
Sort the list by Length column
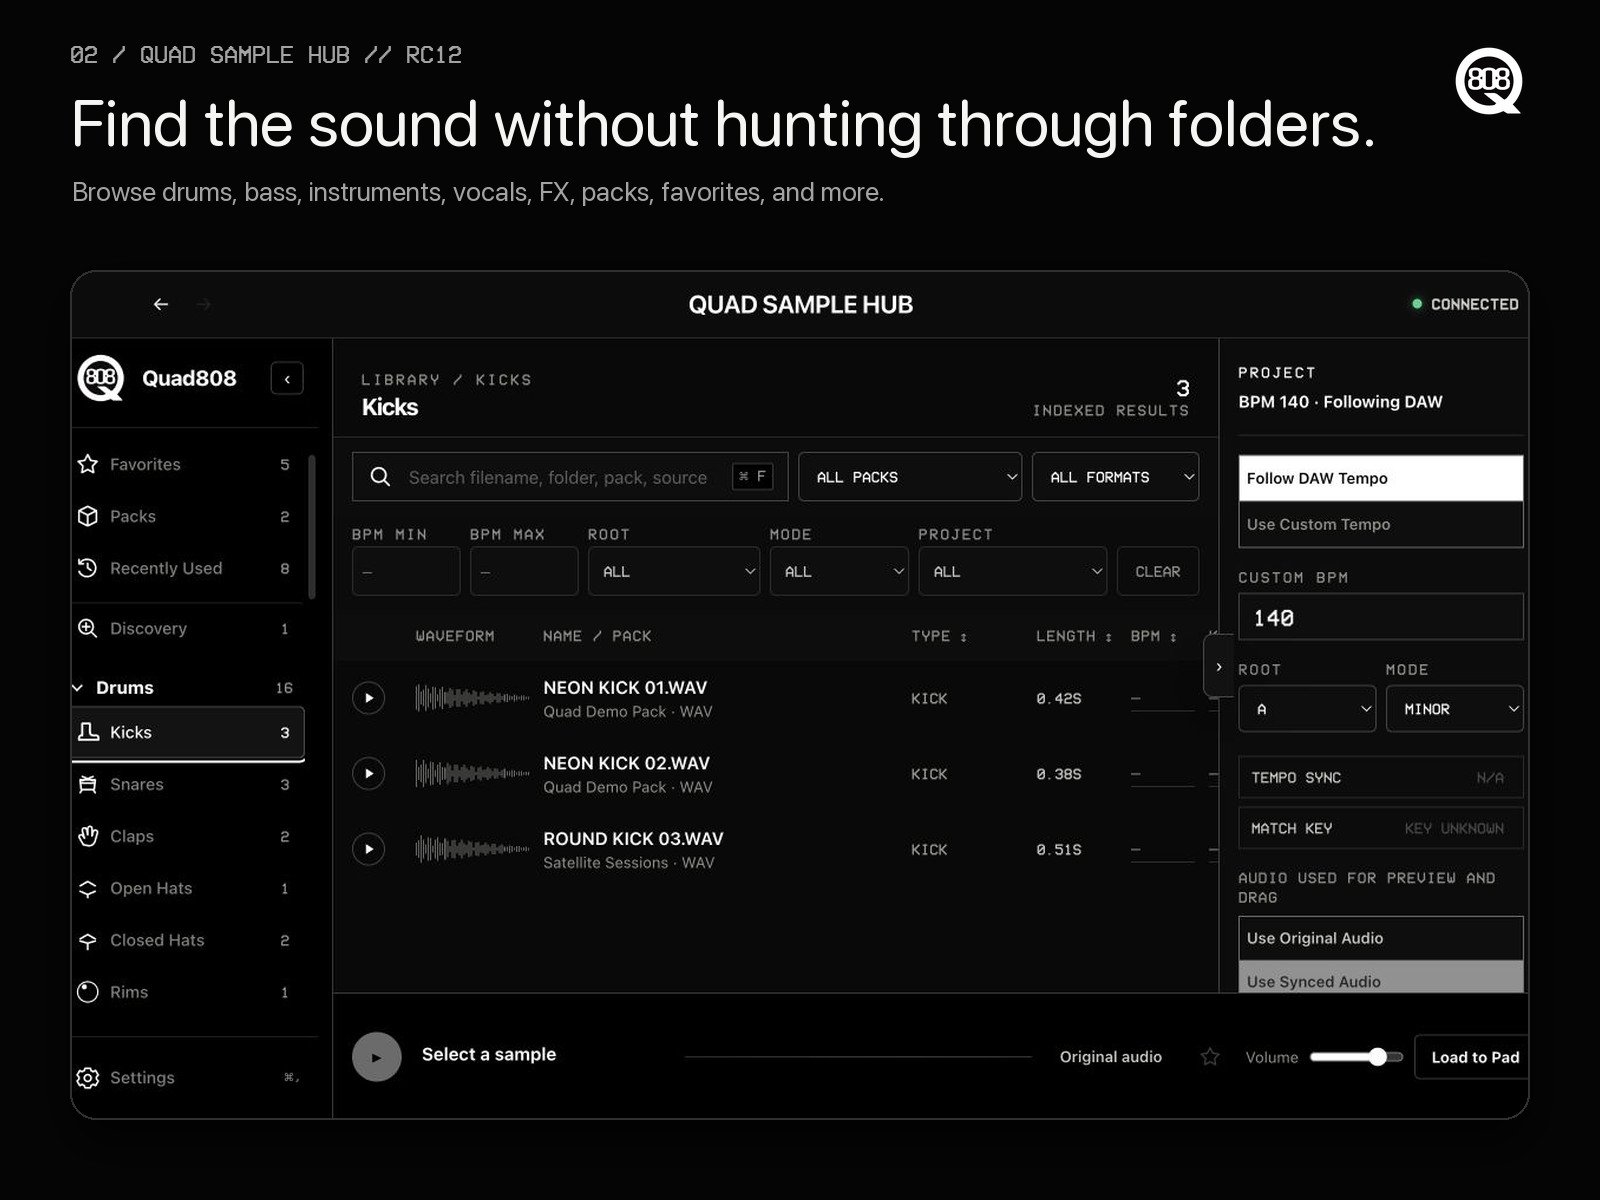point(1074,636)
